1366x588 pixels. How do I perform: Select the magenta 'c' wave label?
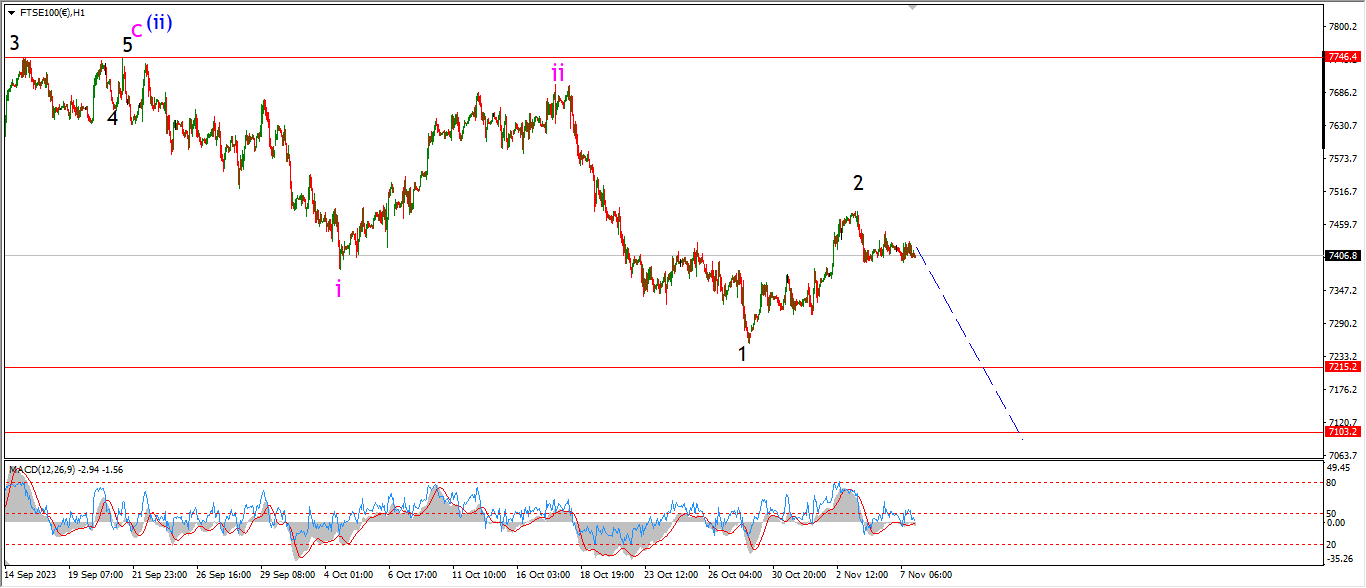point(137,30)
